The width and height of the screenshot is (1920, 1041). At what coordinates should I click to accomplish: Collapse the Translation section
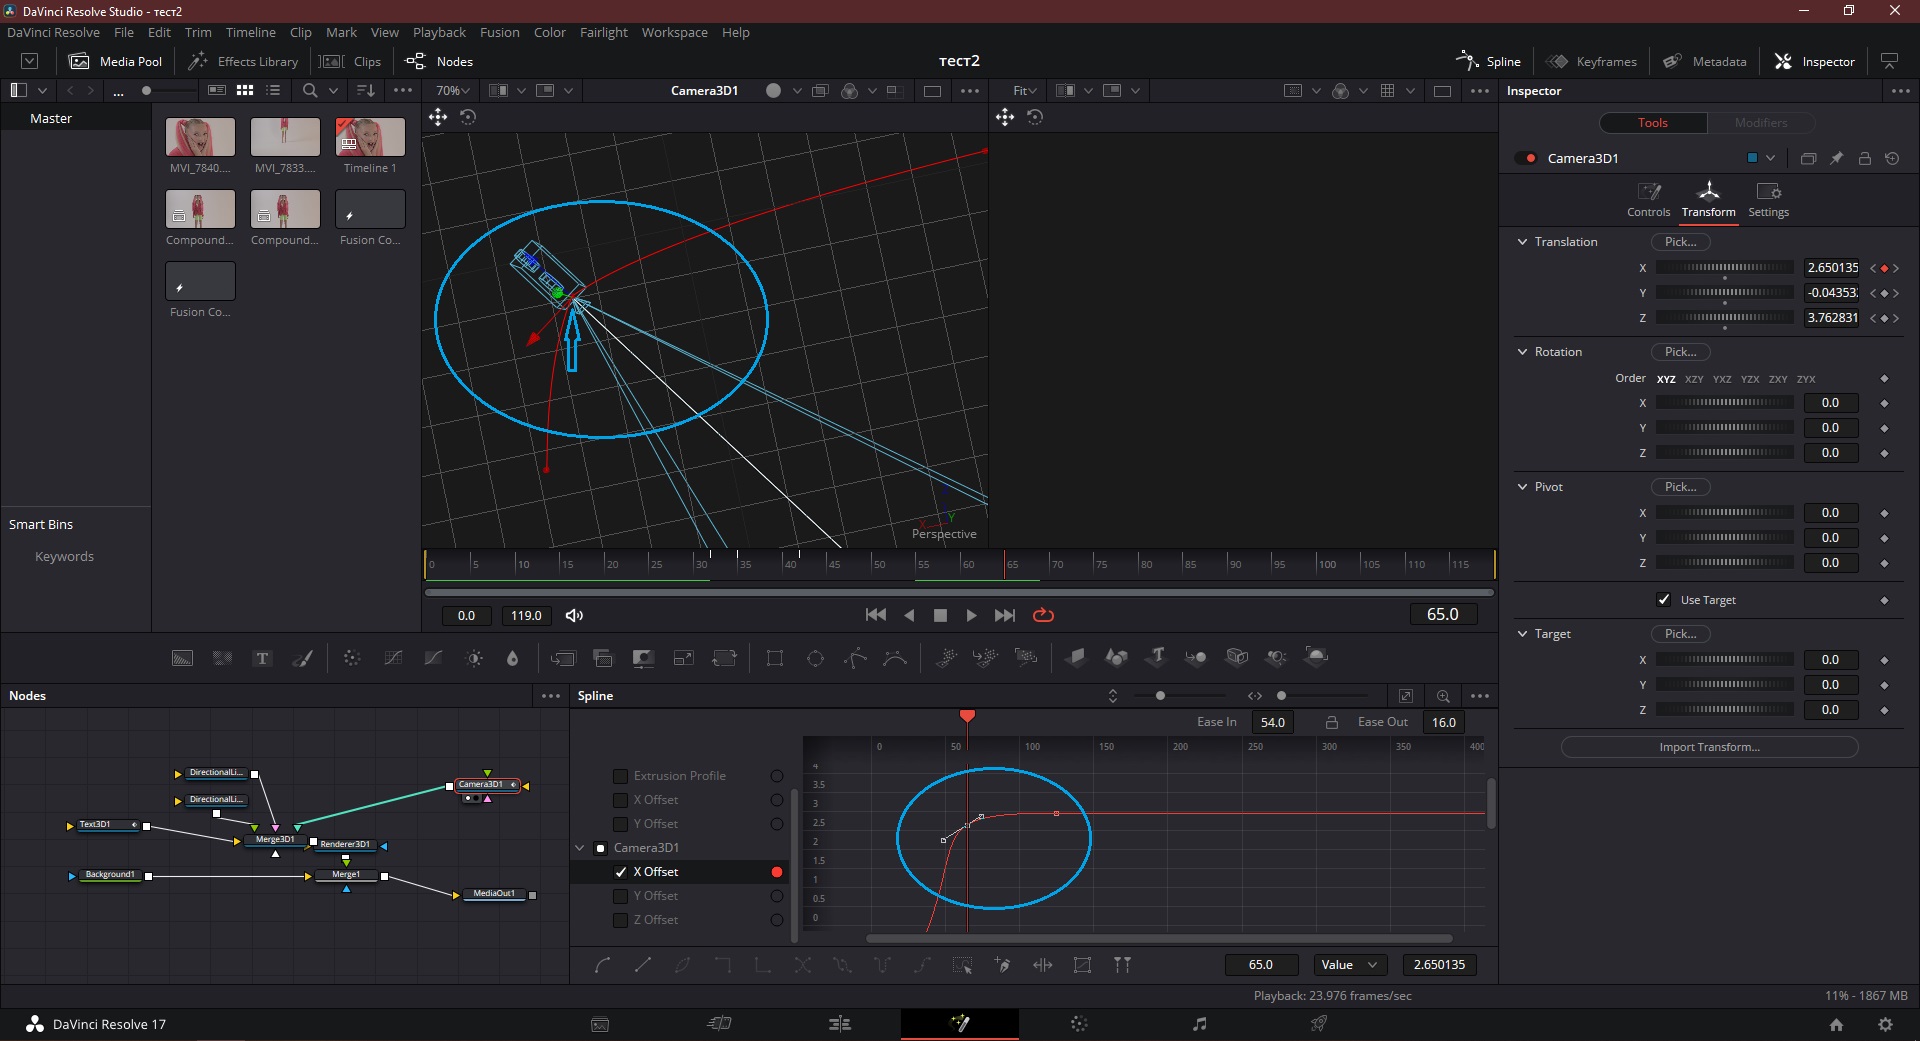point(1522,242)
